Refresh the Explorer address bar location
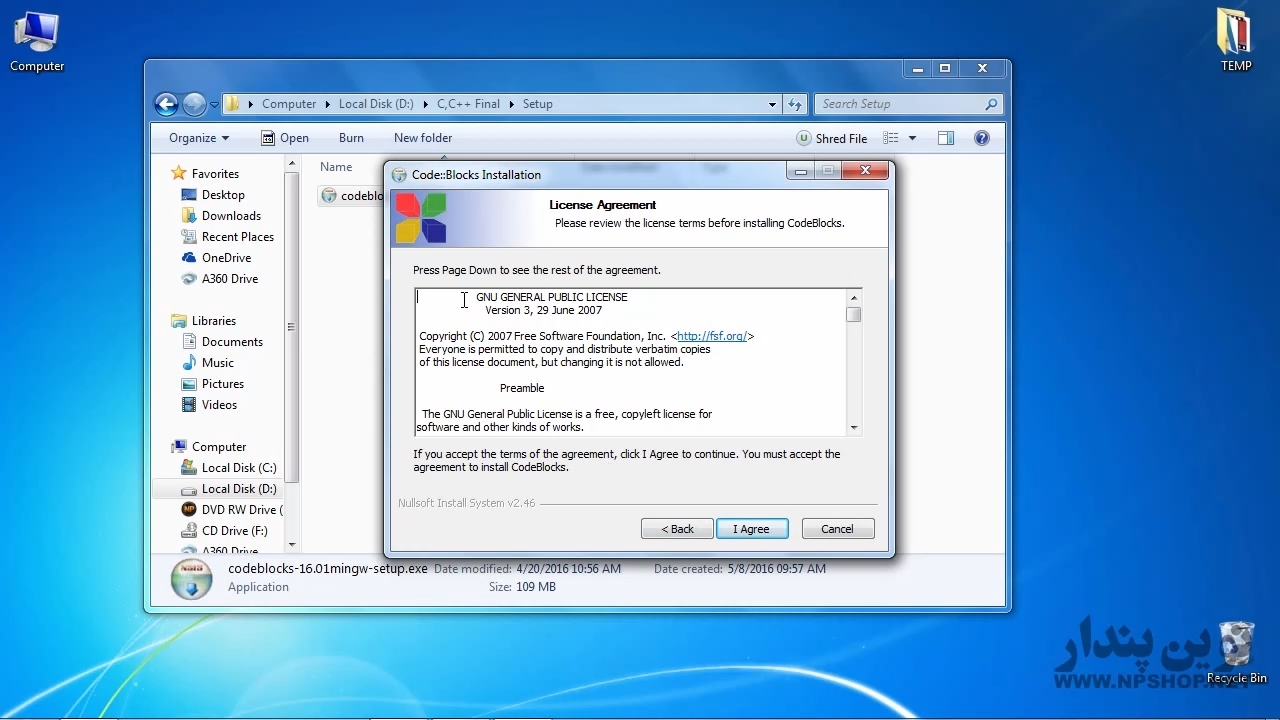Viewport: 1280px width, 720px height. coord(795,104)
